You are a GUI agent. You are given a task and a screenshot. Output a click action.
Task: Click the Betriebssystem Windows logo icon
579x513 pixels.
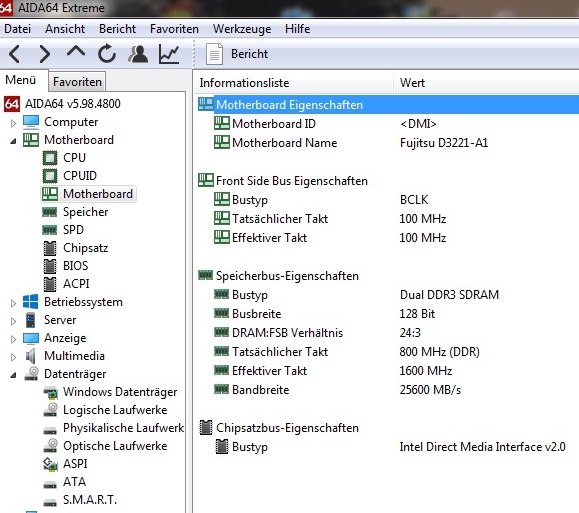30,302
